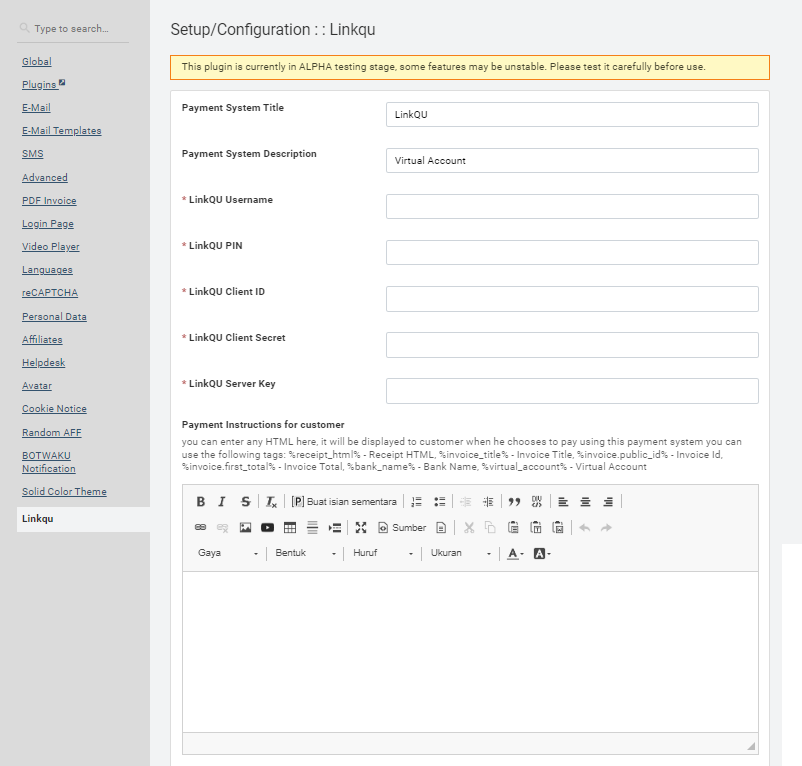Open PDF Invoice settings
The image size is (802, 766).
pos(49,200)
